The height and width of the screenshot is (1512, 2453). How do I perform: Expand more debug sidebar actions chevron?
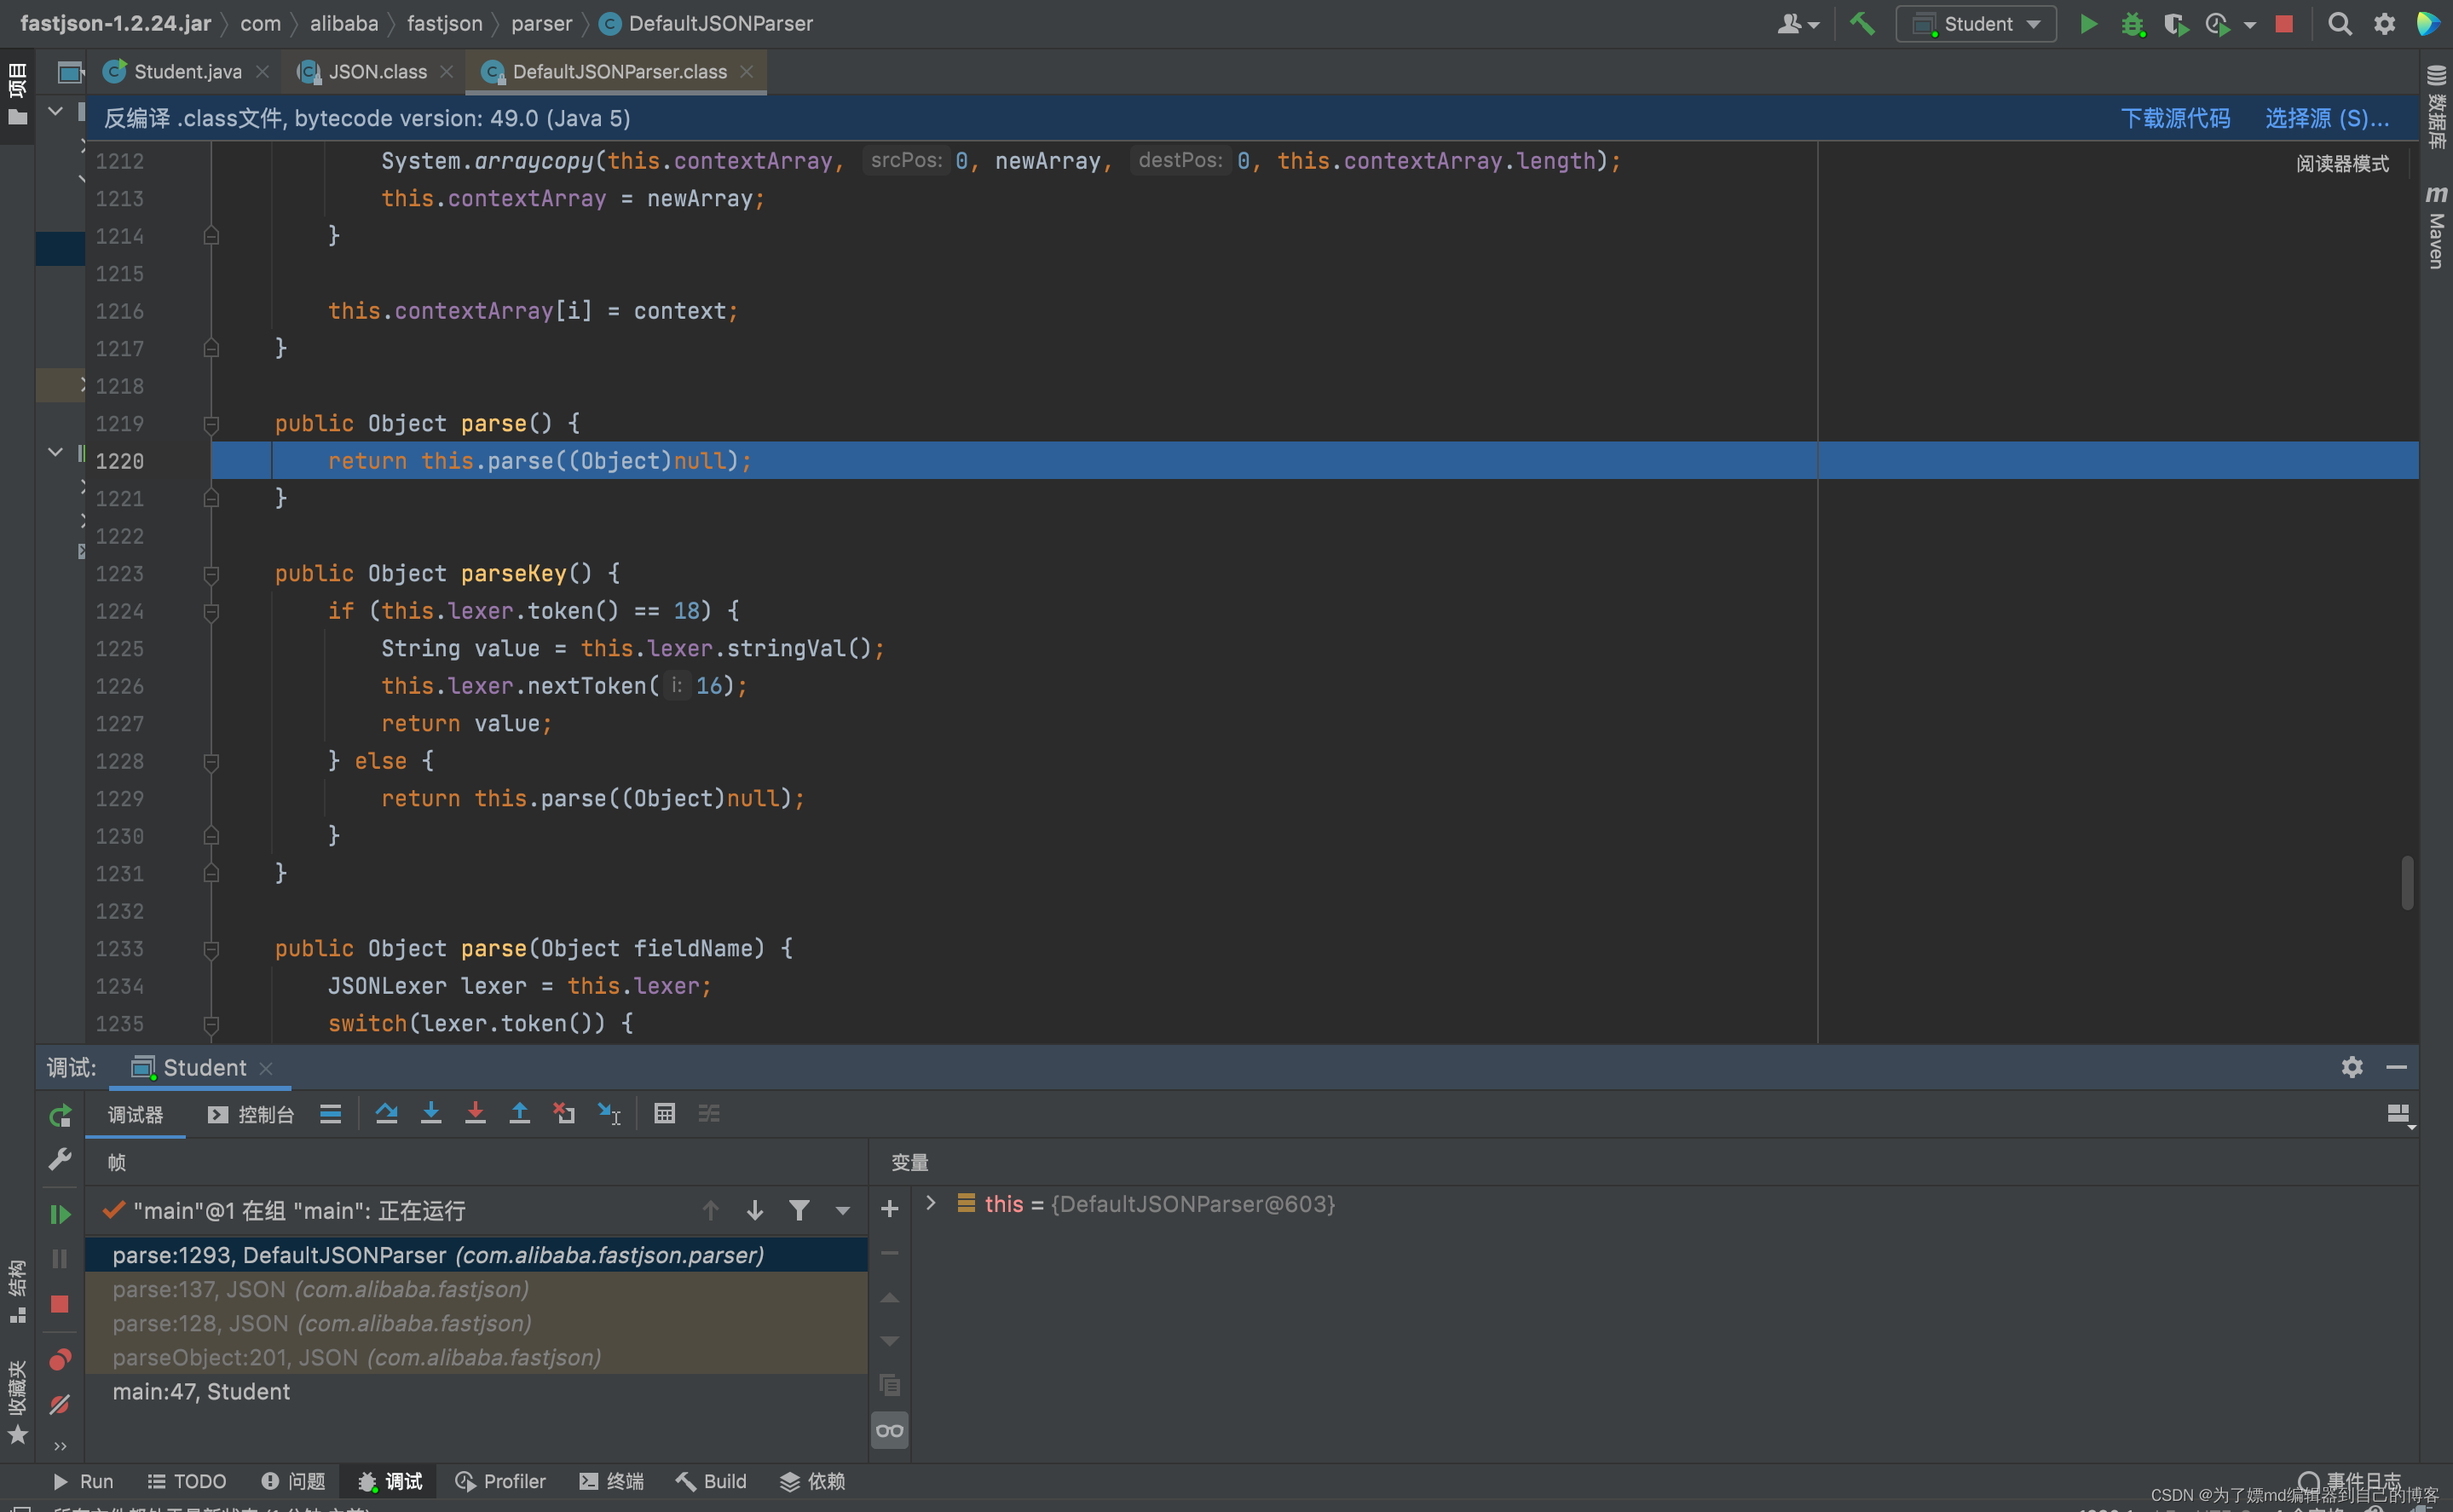[x=60, y=1446]
